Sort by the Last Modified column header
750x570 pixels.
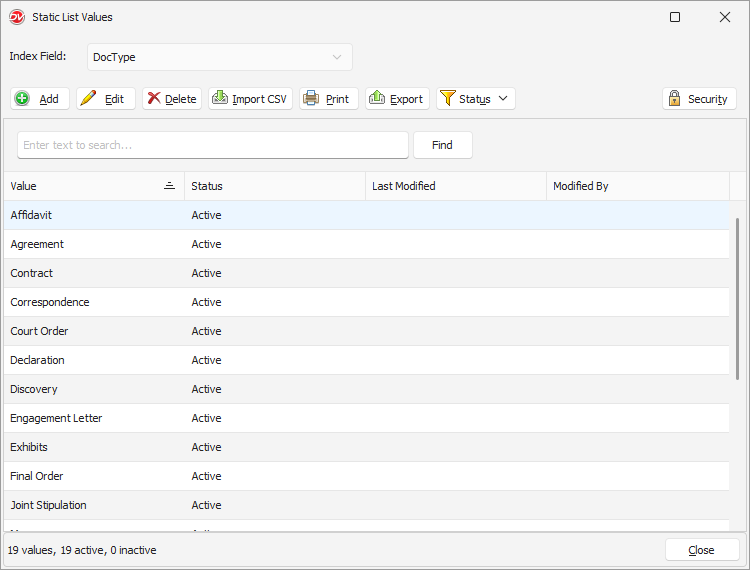[x=456, y=186]
